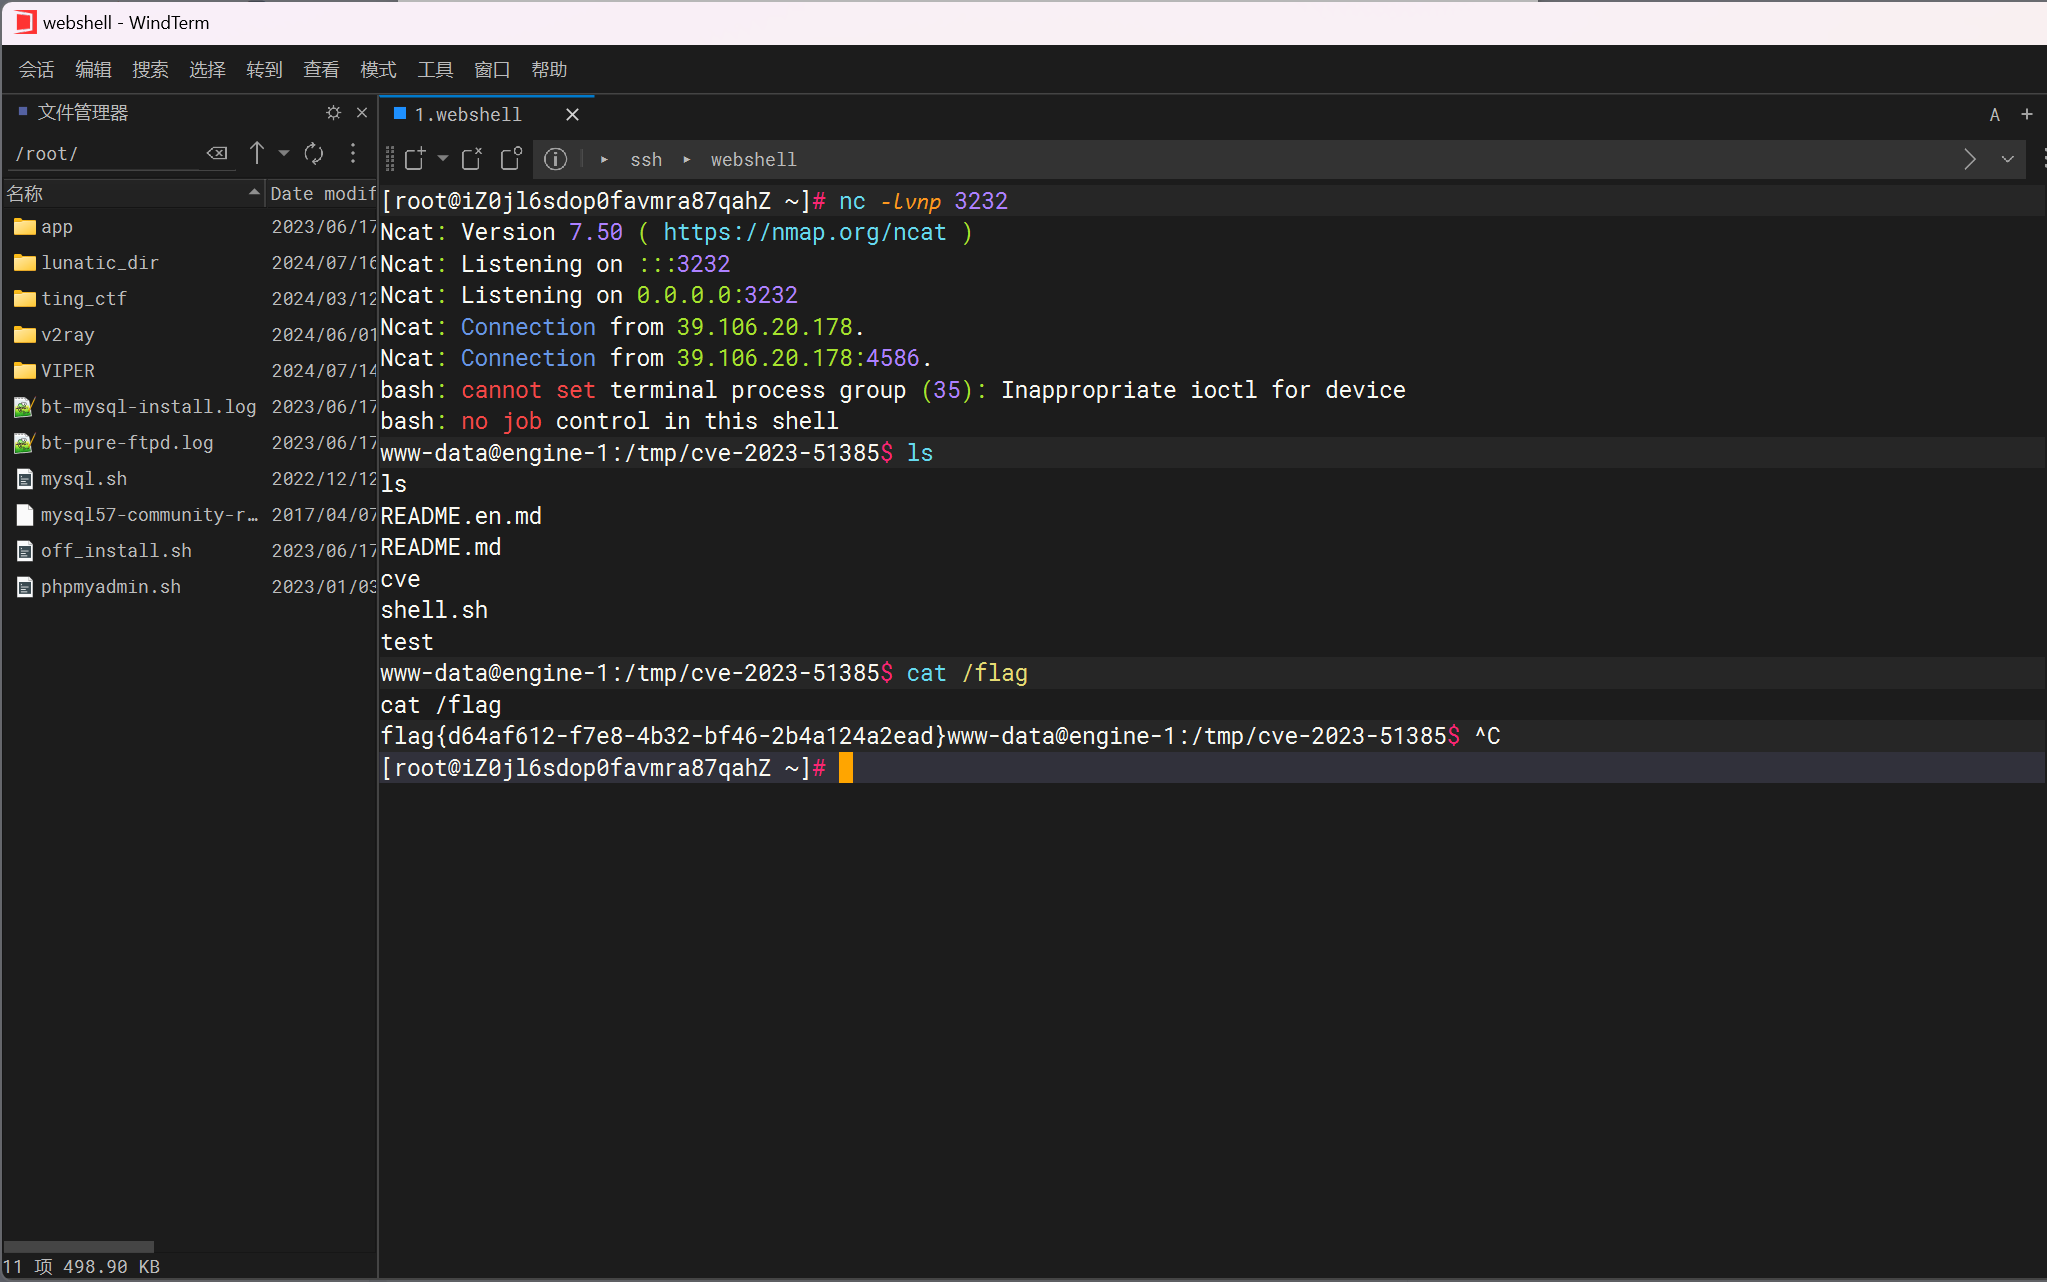Open the 编辑 menu

coord(93,70)
